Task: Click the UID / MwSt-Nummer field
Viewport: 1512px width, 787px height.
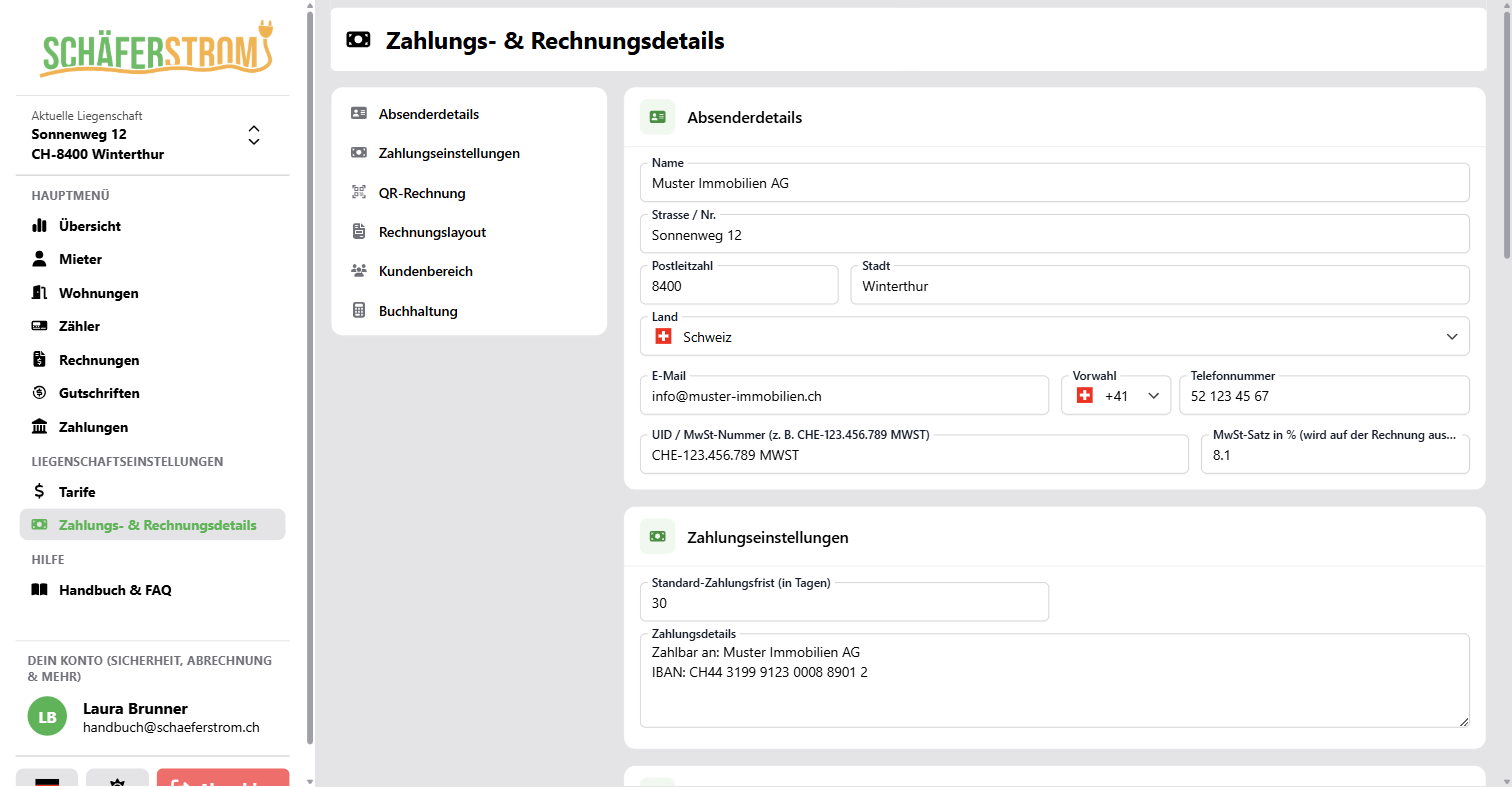Action: pos(914,454)
